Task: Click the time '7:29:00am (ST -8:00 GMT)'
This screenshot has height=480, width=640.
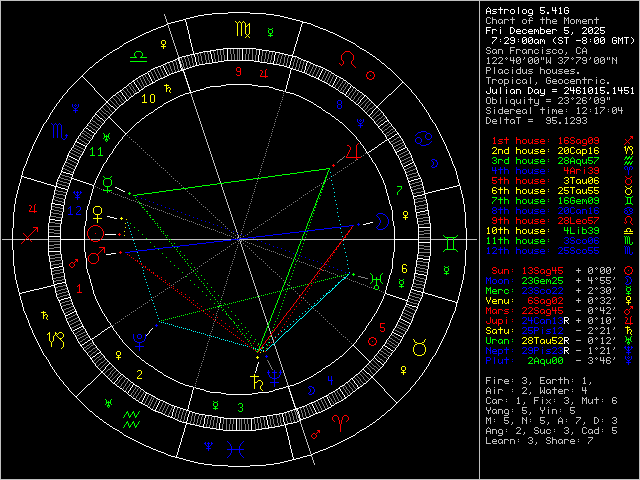Action: point(563,41)
